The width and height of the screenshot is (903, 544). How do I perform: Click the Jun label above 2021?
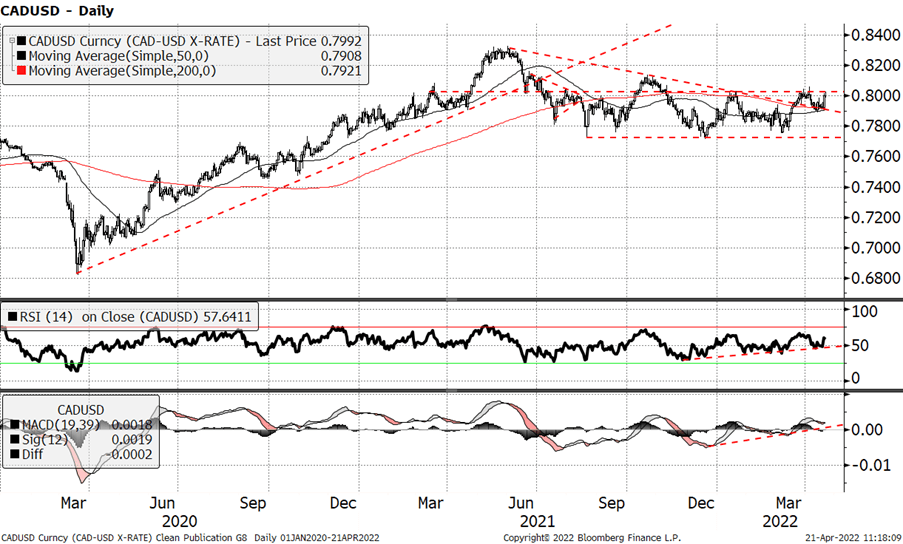[521, 503]
